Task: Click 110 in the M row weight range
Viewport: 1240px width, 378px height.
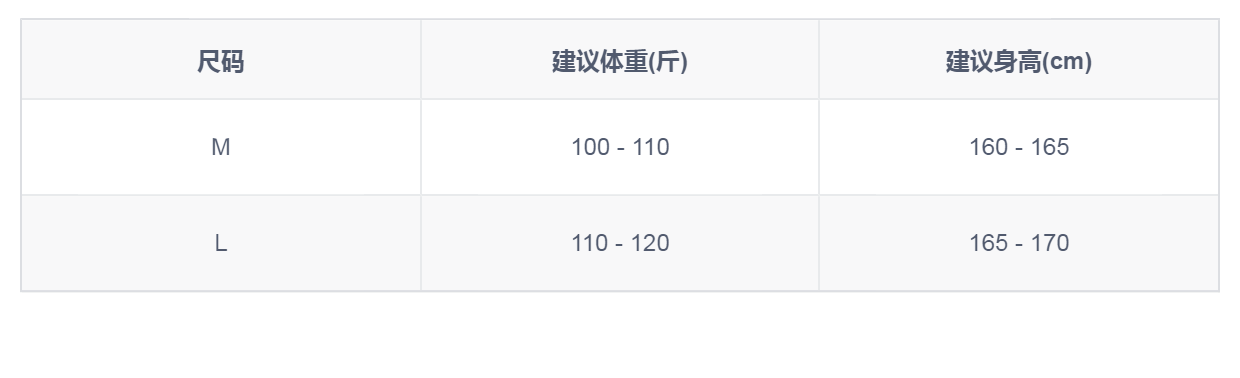Action: [x=650, y=147]
